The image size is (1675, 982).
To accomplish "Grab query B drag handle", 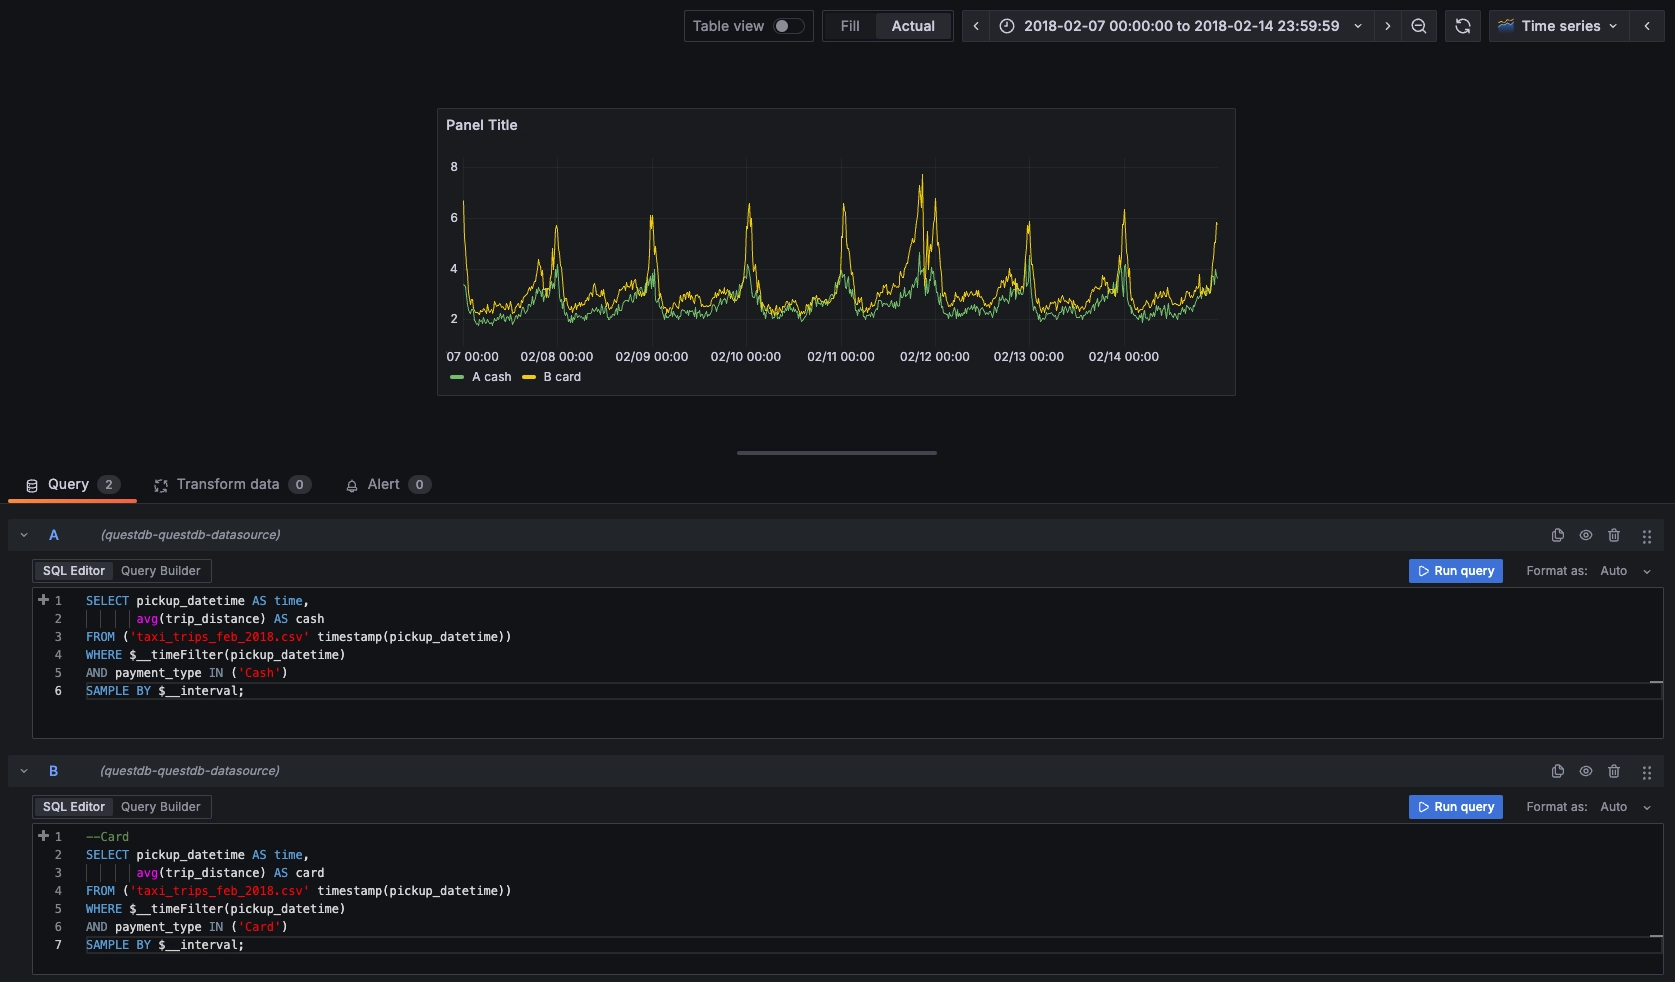I will tap(1647, 772).
